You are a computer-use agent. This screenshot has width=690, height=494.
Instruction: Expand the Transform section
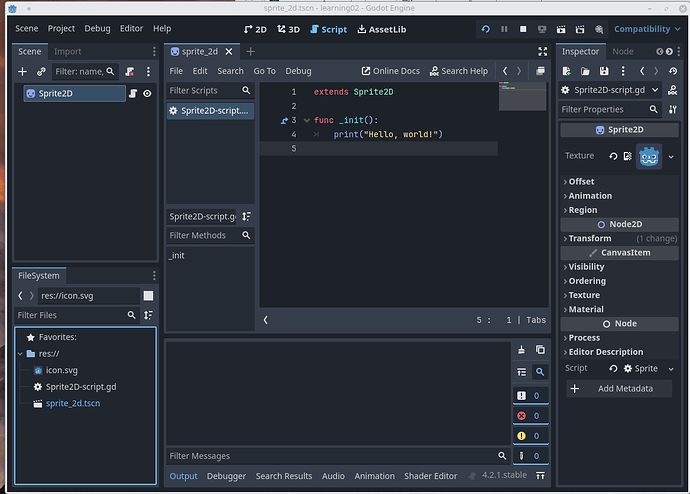coord(619,238)
